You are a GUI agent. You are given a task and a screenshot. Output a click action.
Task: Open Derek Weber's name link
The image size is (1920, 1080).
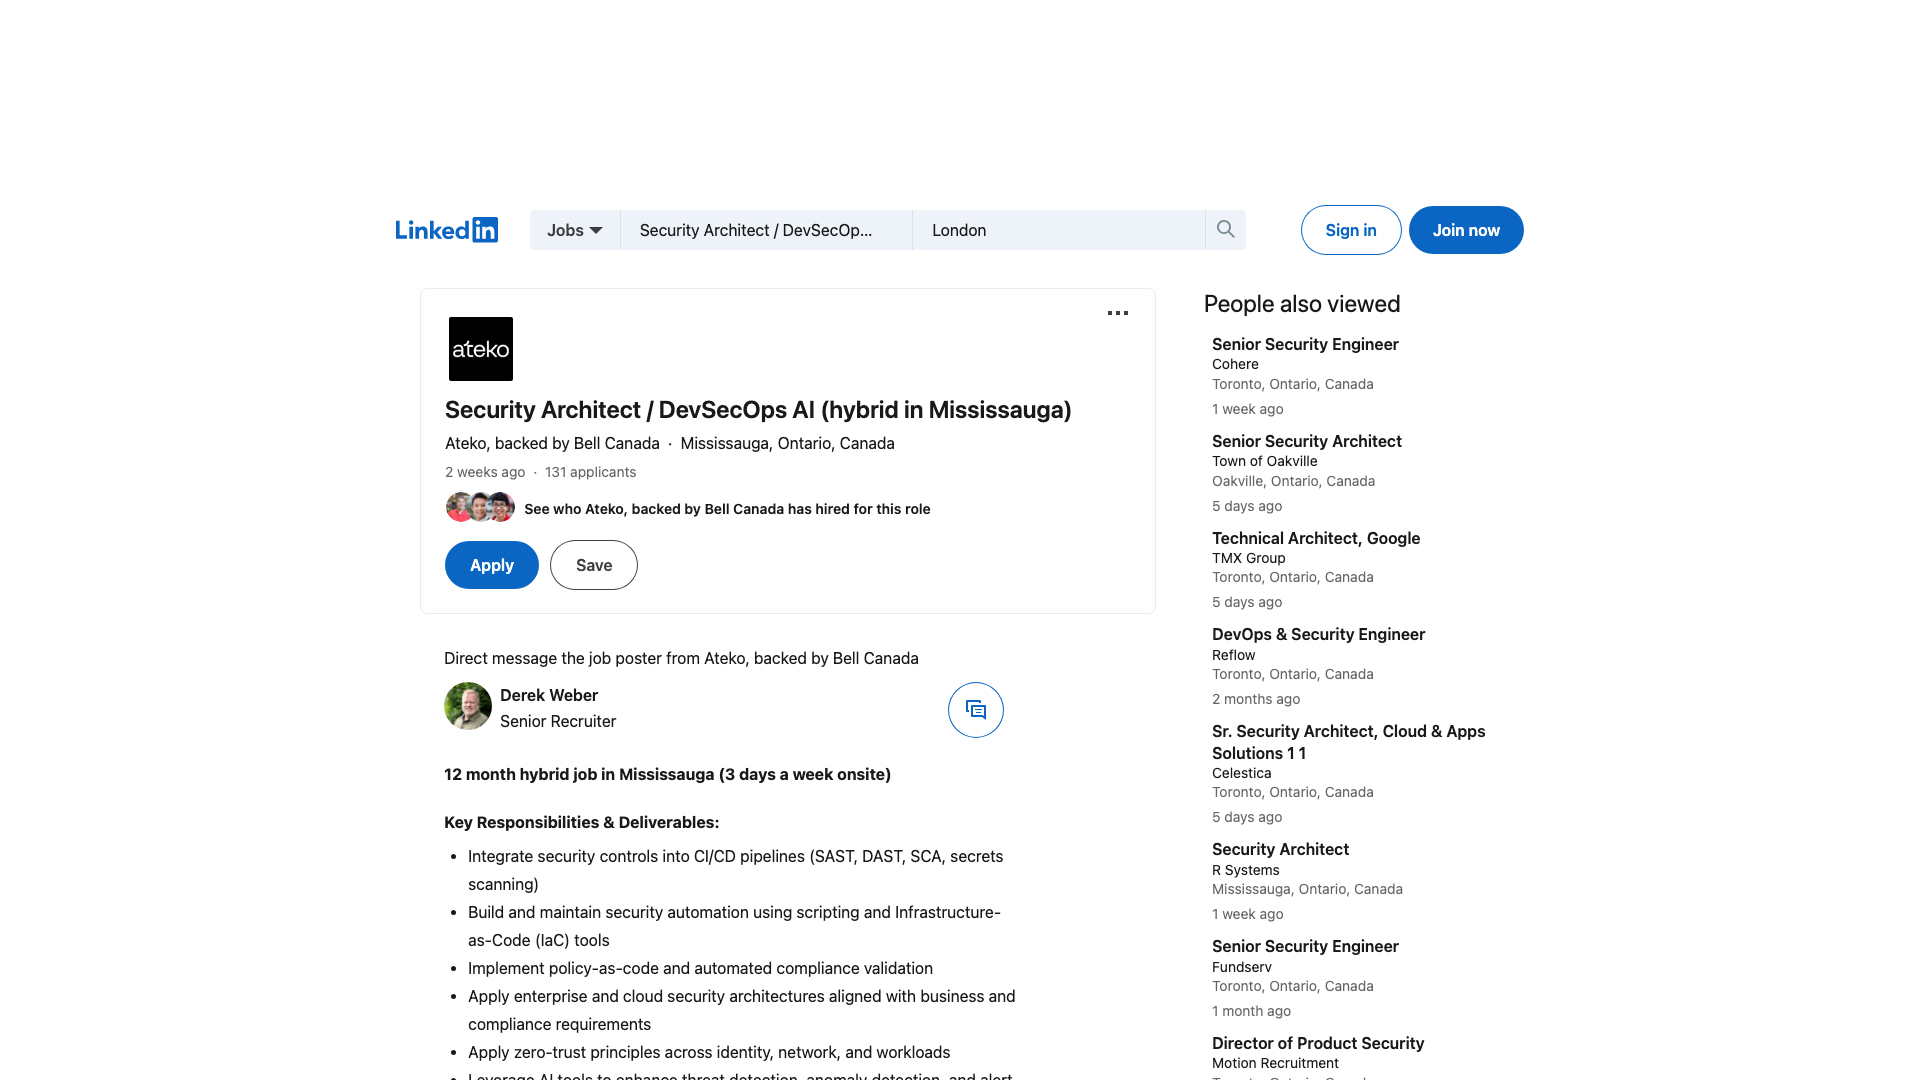[549, 695]
